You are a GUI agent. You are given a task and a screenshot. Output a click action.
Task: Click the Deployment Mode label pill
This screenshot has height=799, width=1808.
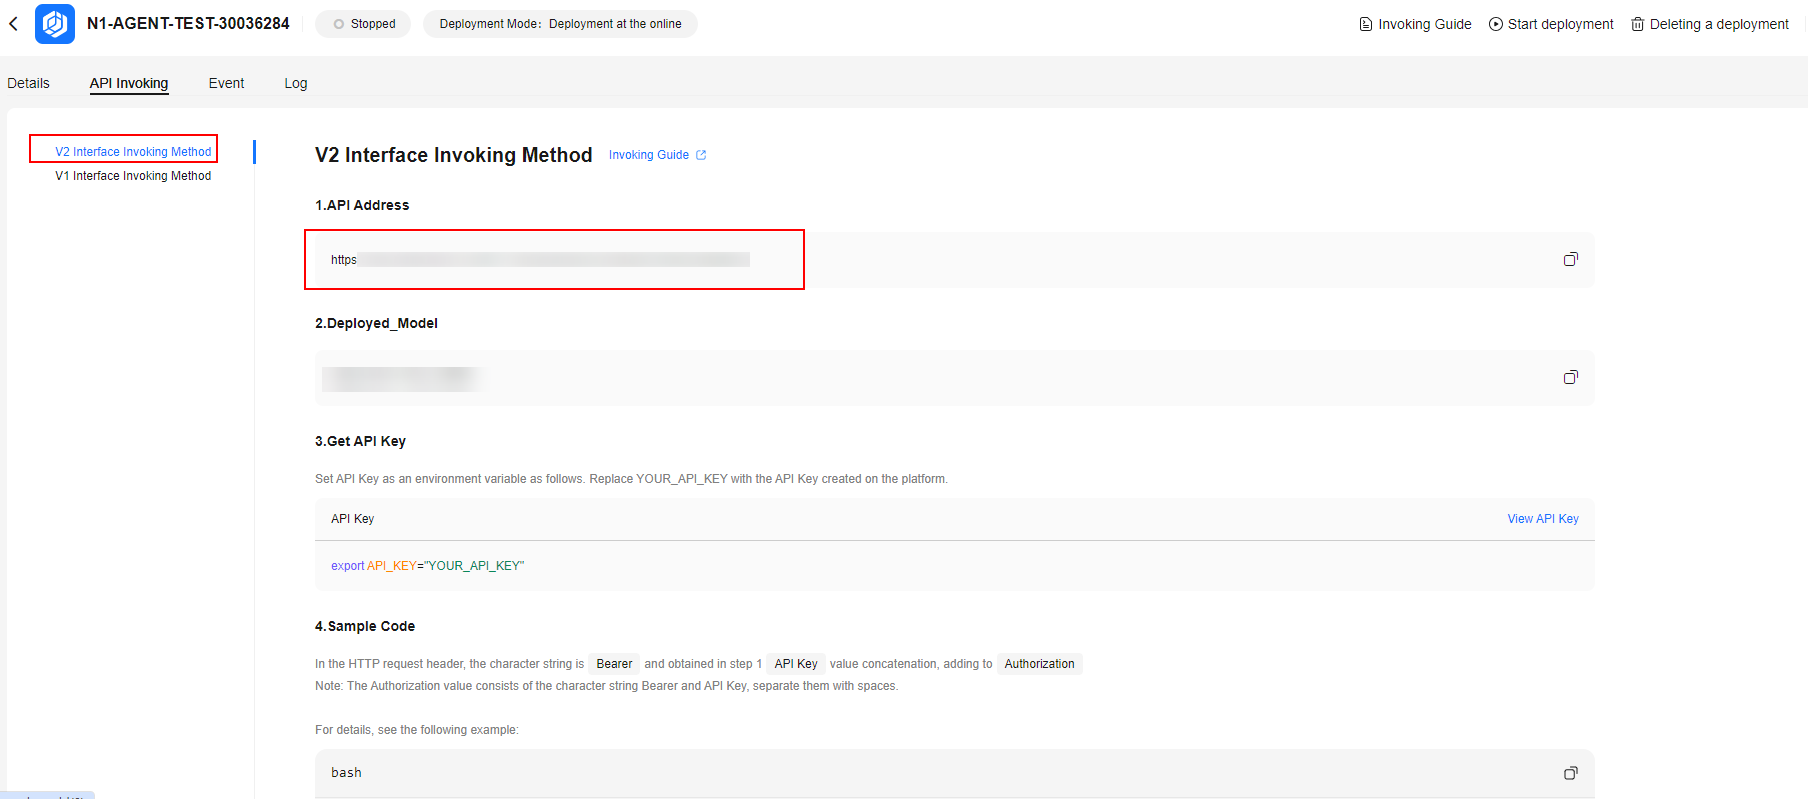pyautogui.click(x=560, y=24)
